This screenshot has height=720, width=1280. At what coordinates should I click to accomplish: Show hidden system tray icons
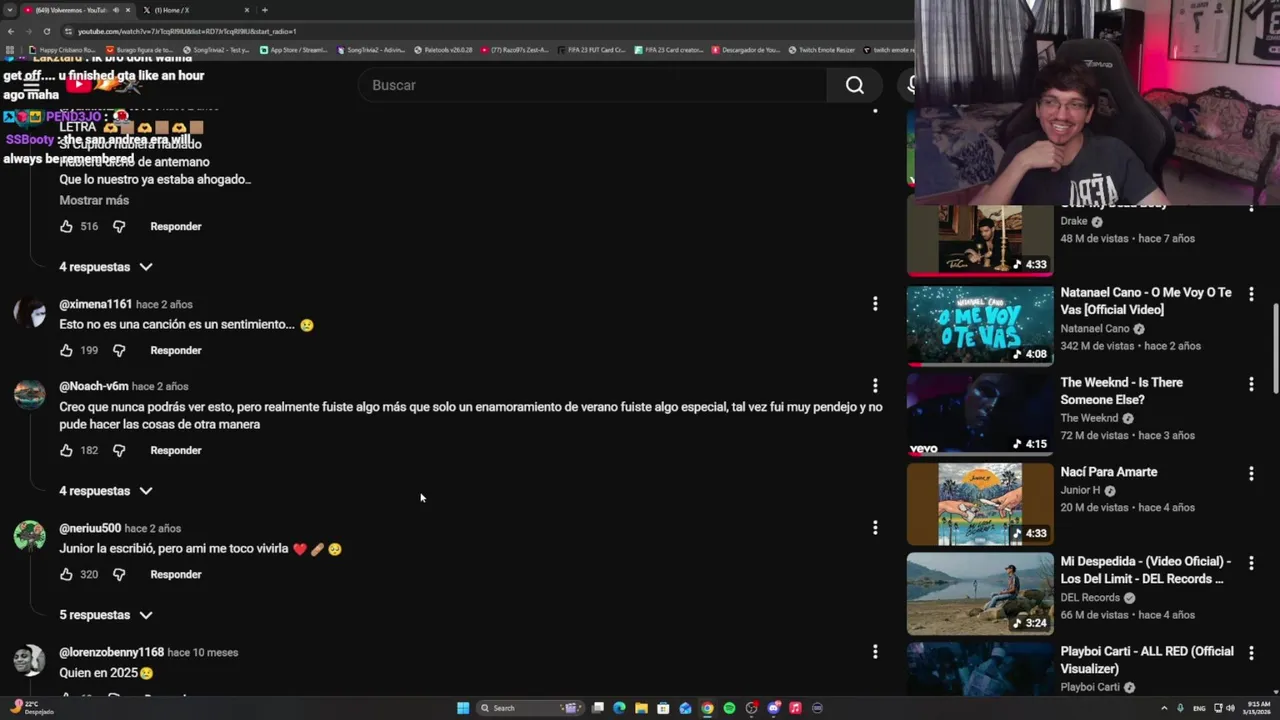pos(1165,708)
